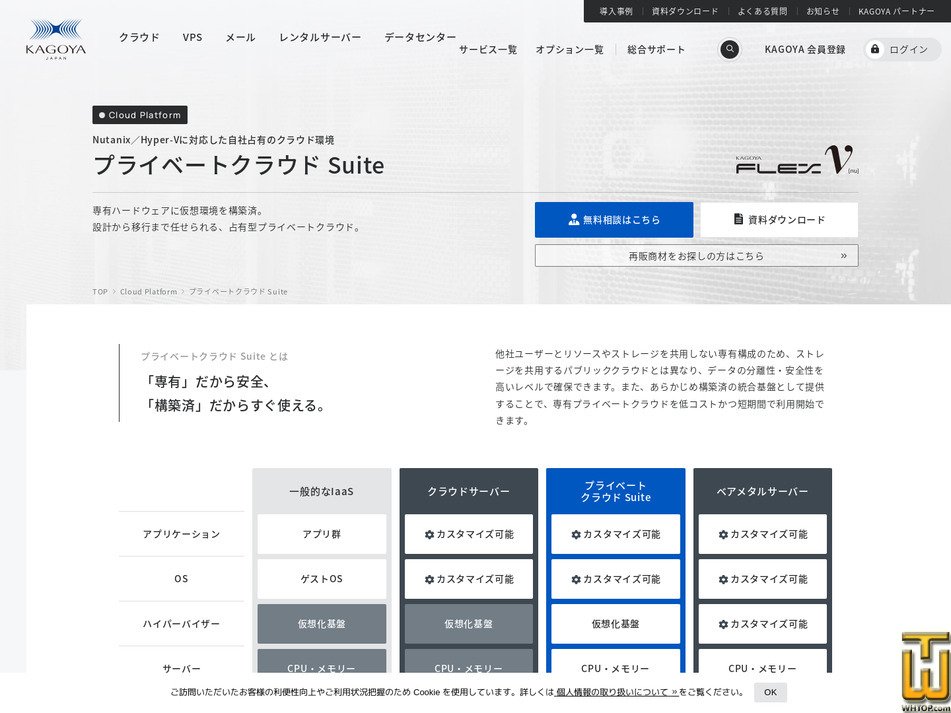
Task: Click 仮想化基盤 cell under クラウドサーバー
Action: pyautogui.click(x=469, y=624)
